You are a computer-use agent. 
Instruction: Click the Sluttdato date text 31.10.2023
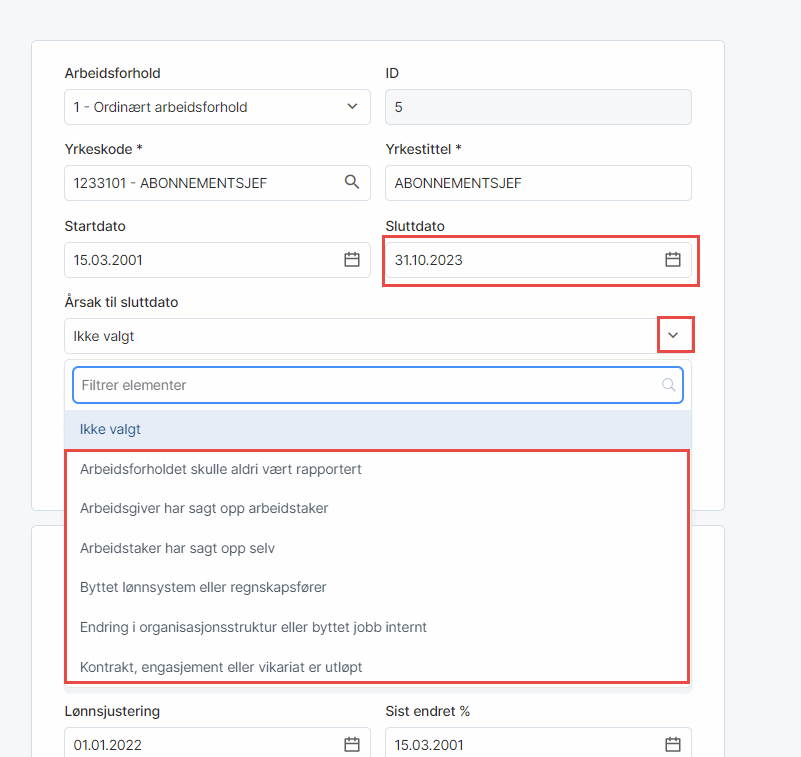pyautogui.click(x=429, y=260)
